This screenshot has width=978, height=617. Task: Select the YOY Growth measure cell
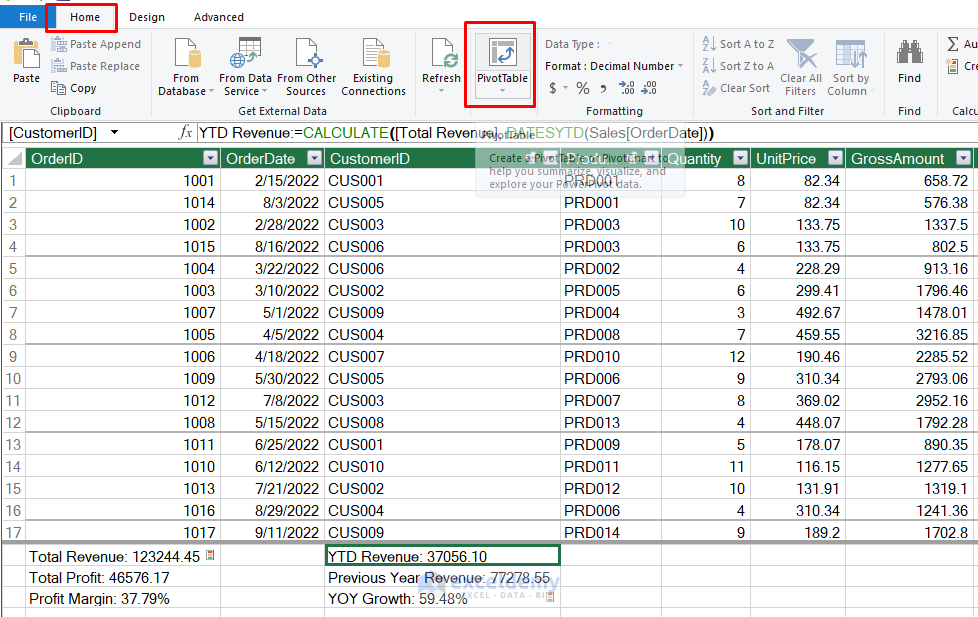[x=443, y=599]
